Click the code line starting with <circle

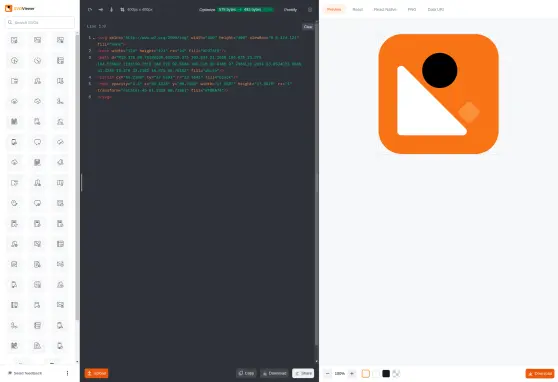pos(167,77)
